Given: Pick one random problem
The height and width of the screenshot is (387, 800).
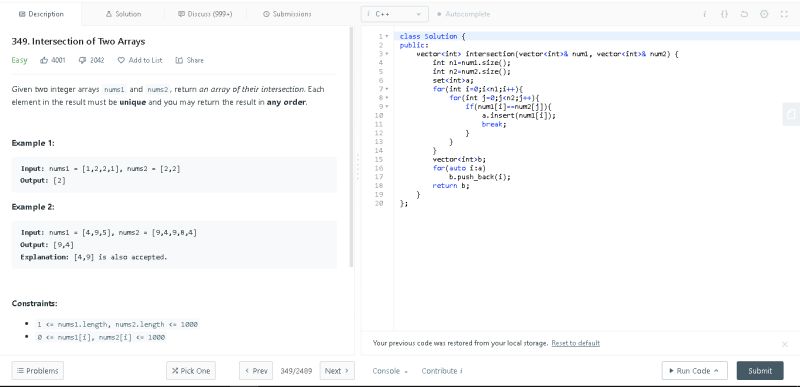Looking at the screenshot, I should (191, 371).
